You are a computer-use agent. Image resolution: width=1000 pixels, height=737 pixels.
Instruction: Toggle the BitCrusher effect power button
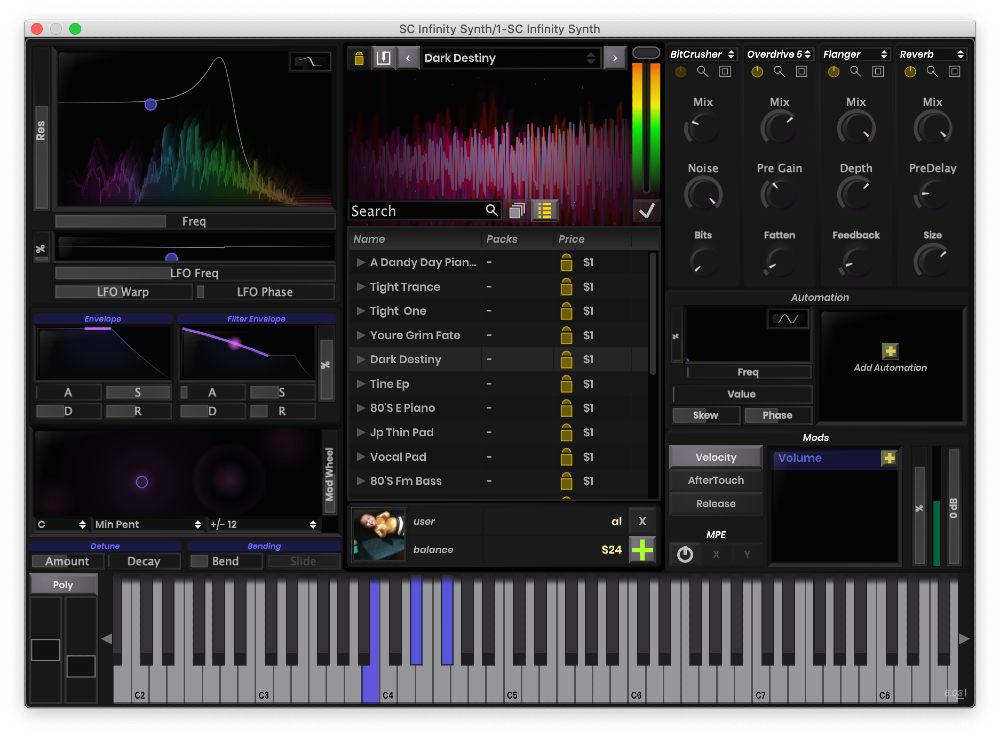pyautogui.click(x=681, y=72)
